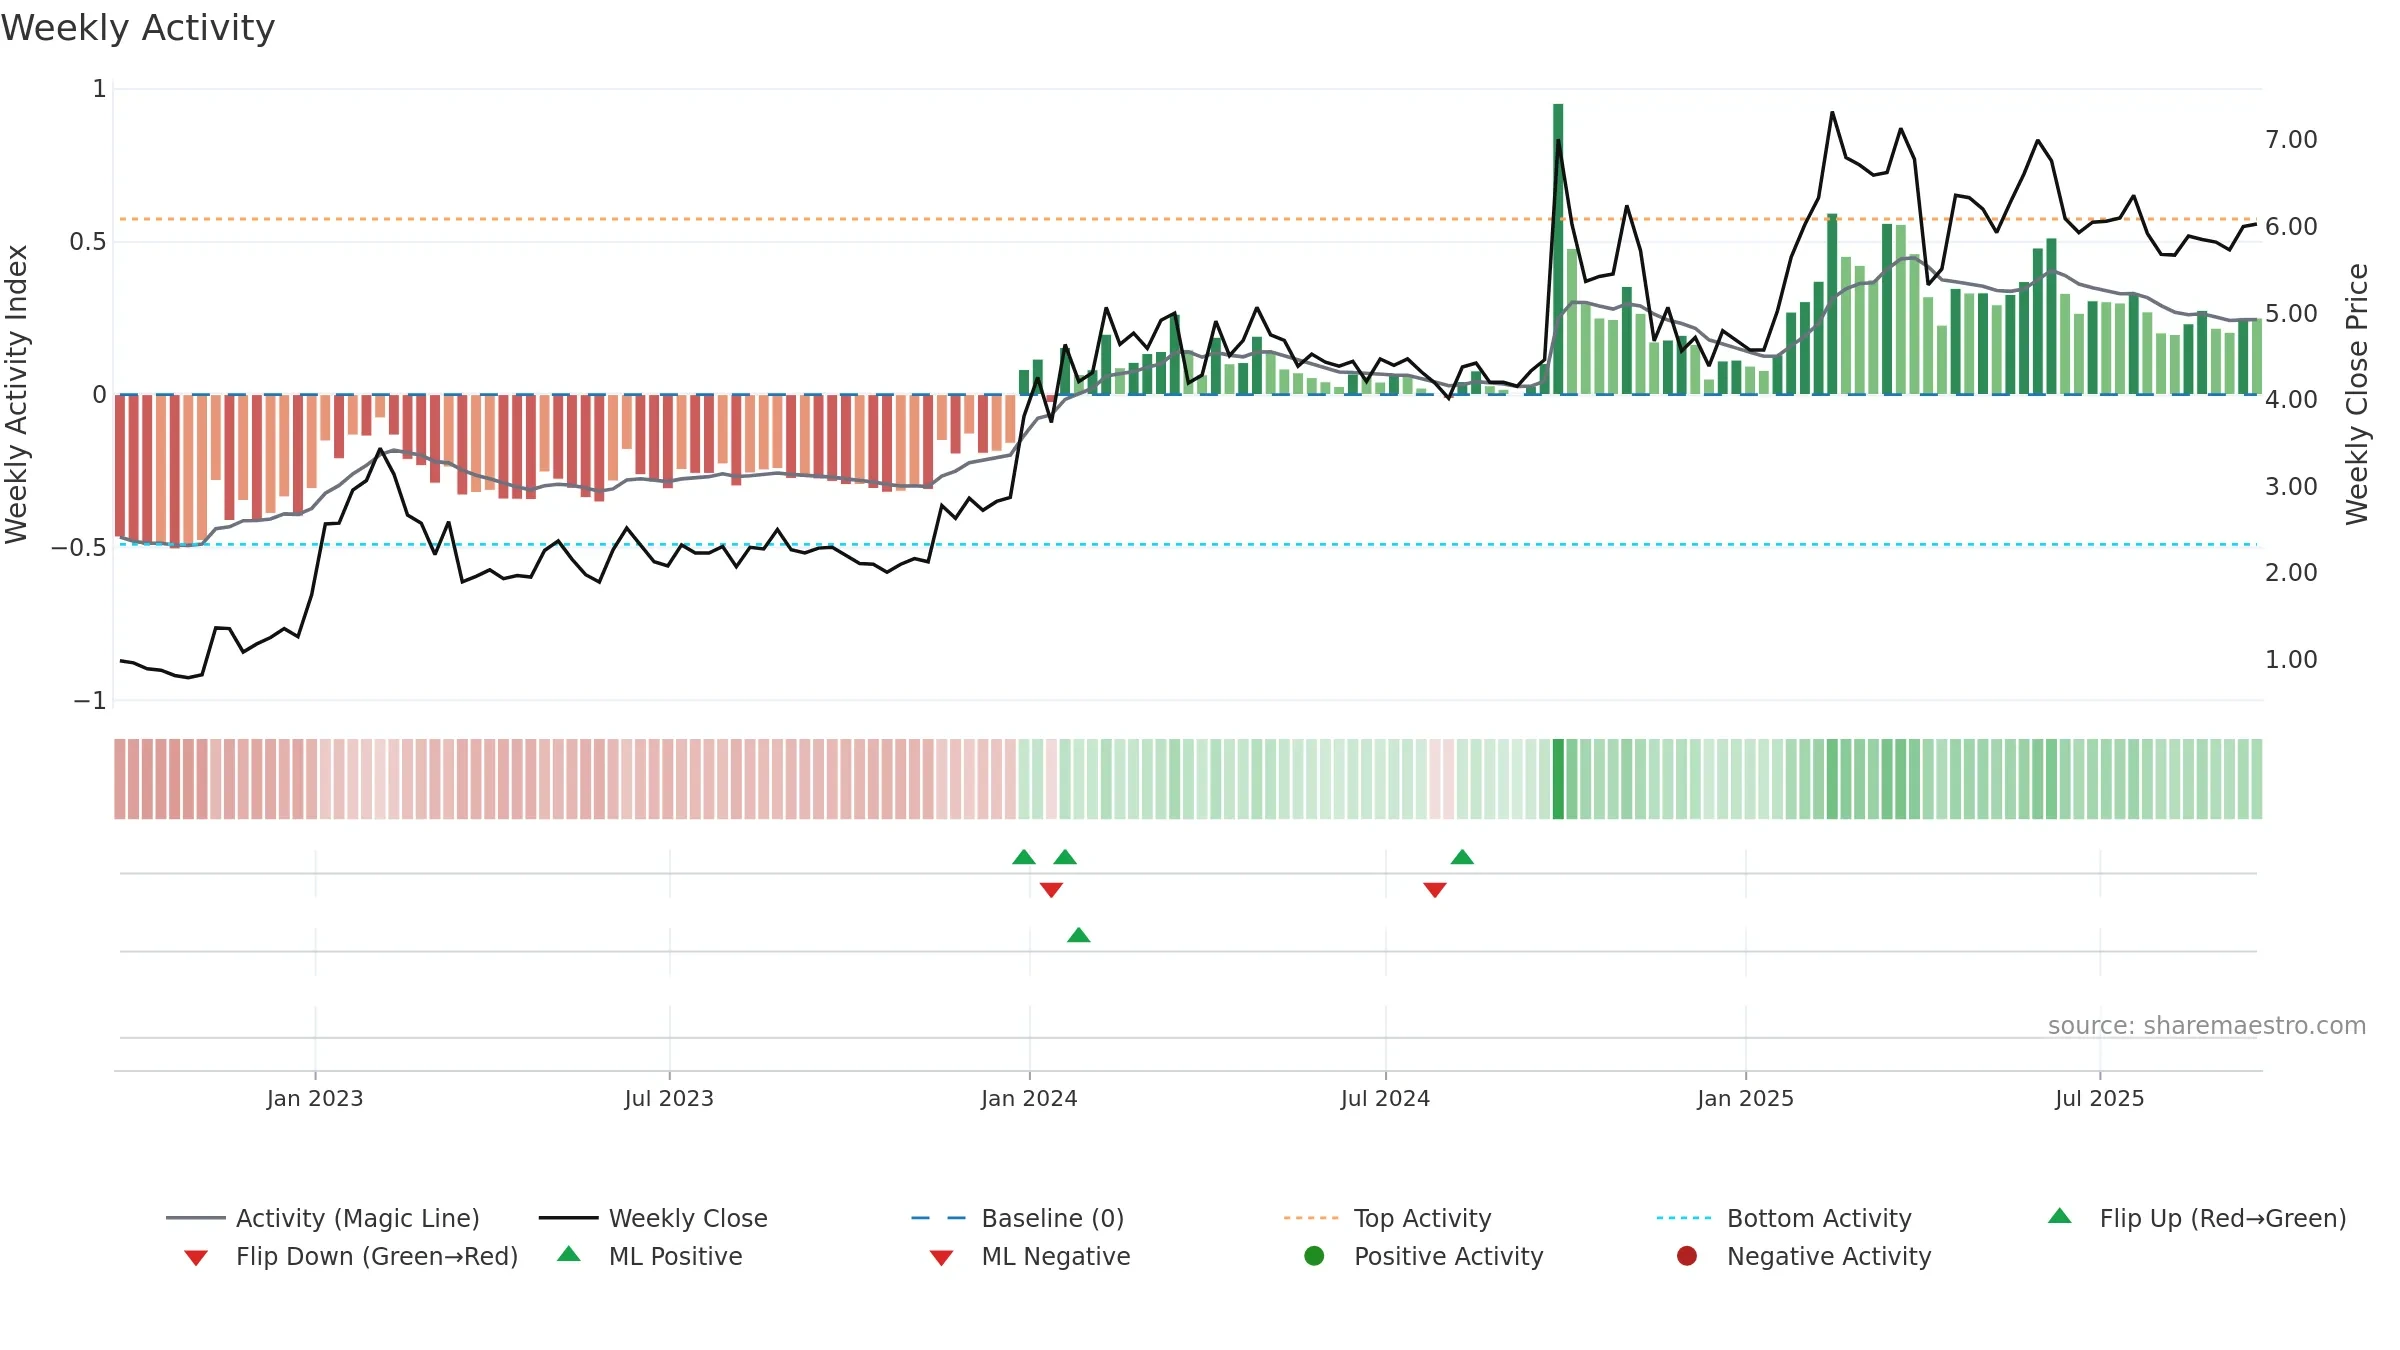
Task: Click the ML Negative red triangle legend icon
Action: [x=941, y=1258]
